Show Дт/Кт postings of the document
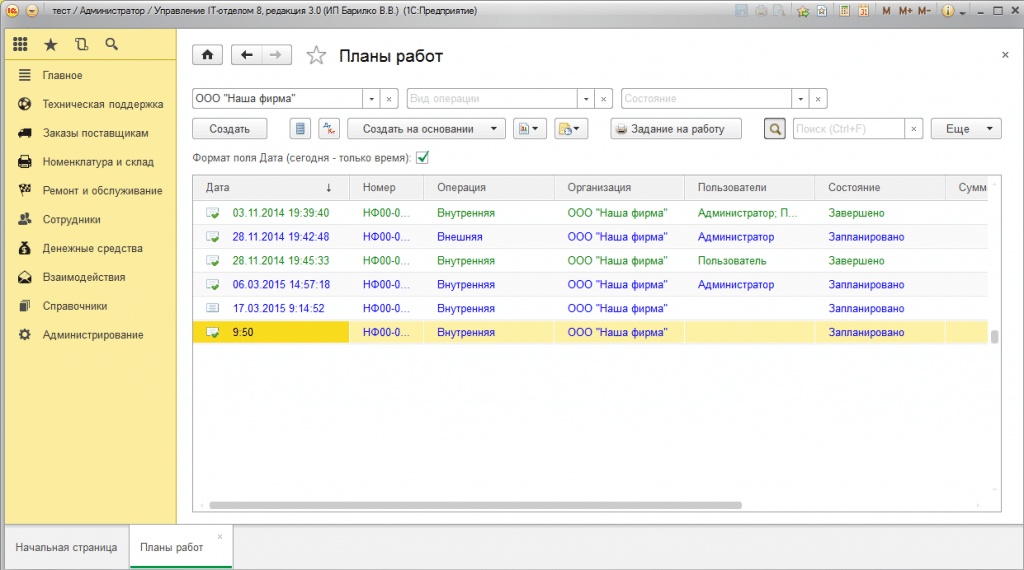The height and width of the screenshot is (570, 1024). 329,129
